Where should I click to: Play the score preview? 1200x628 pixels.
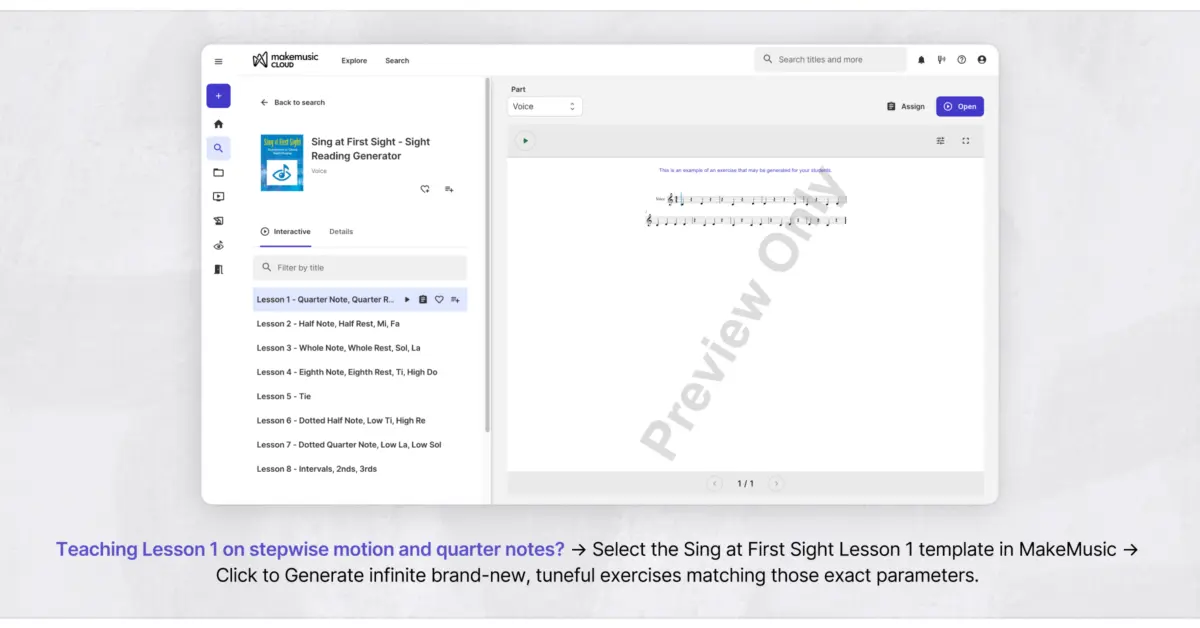point(525,141)
